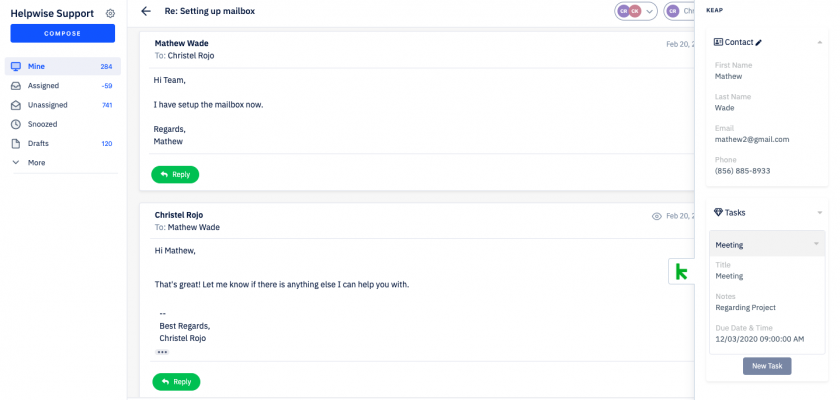Reply to Mathew Wade's message
The width and height of the screenshot is (840, 400).
tap(175, 174)
